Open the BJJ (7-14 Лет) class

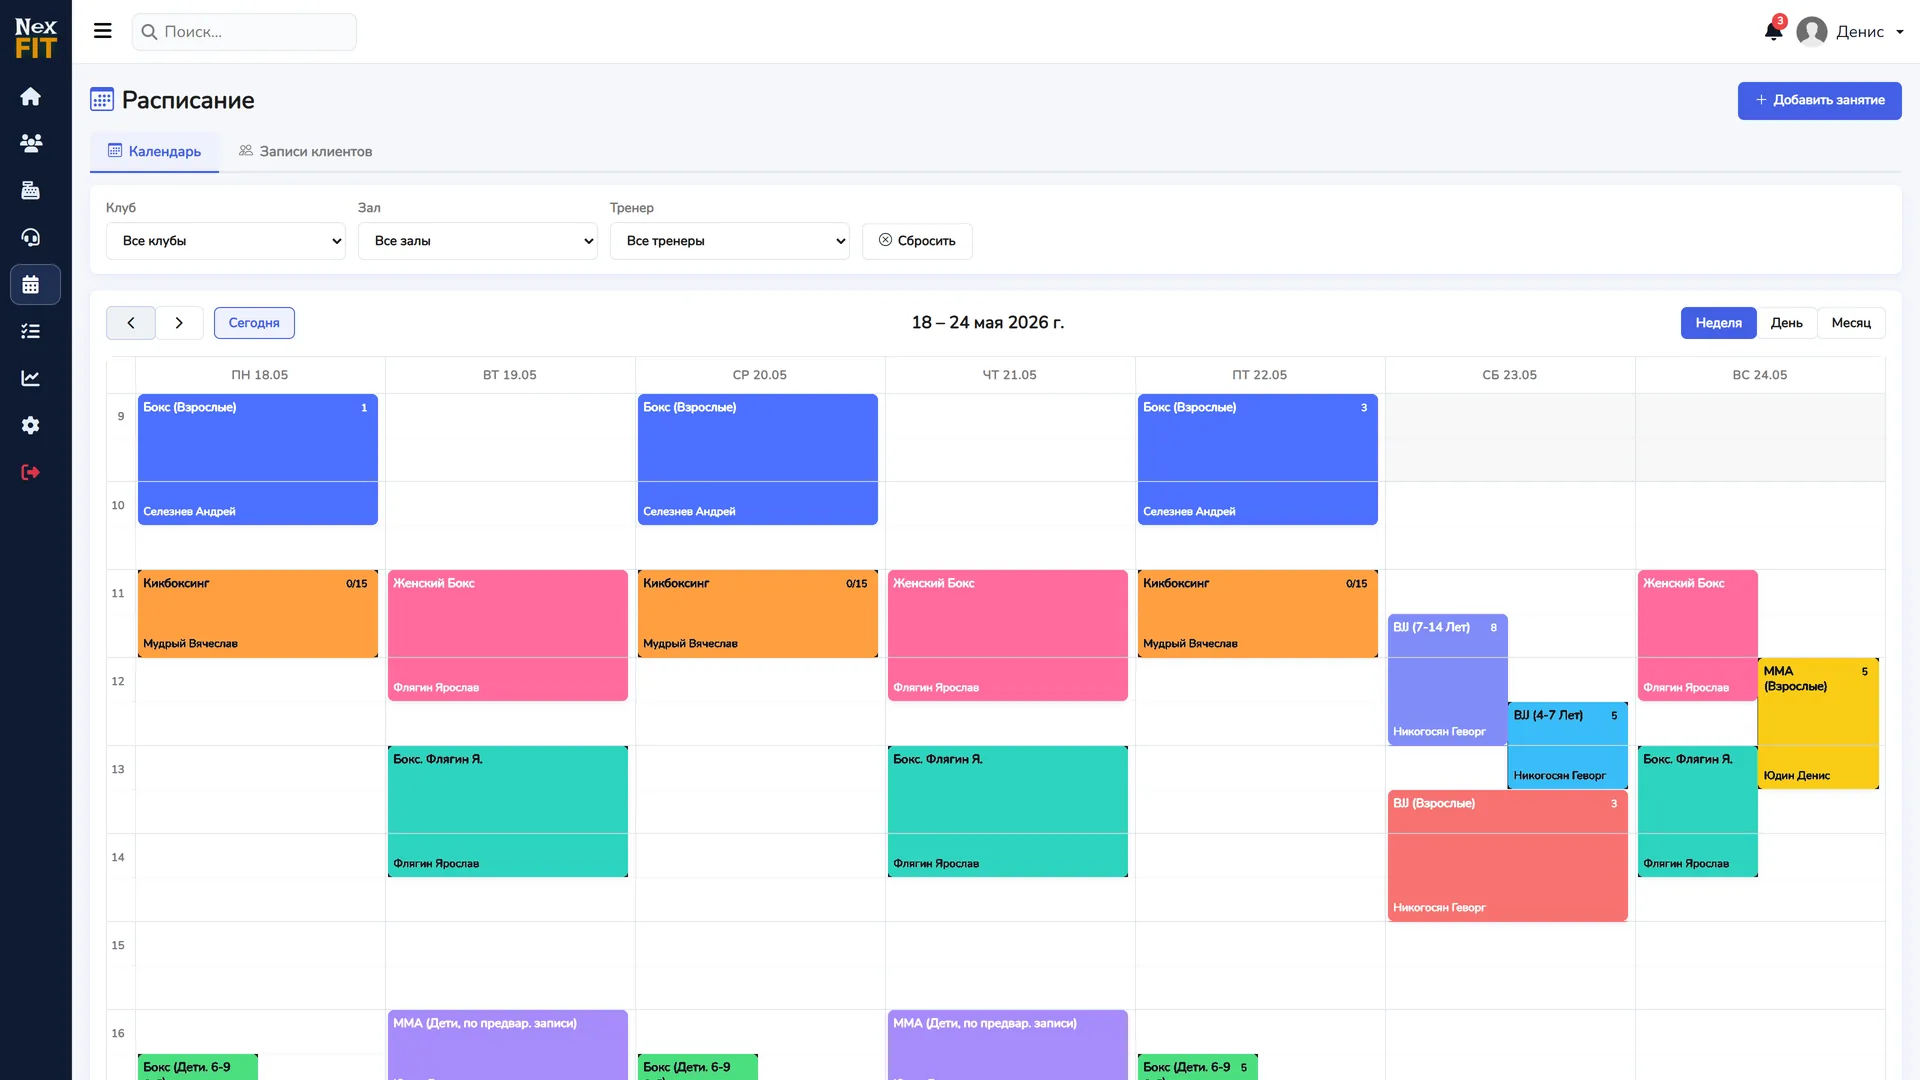point(1448,680)
